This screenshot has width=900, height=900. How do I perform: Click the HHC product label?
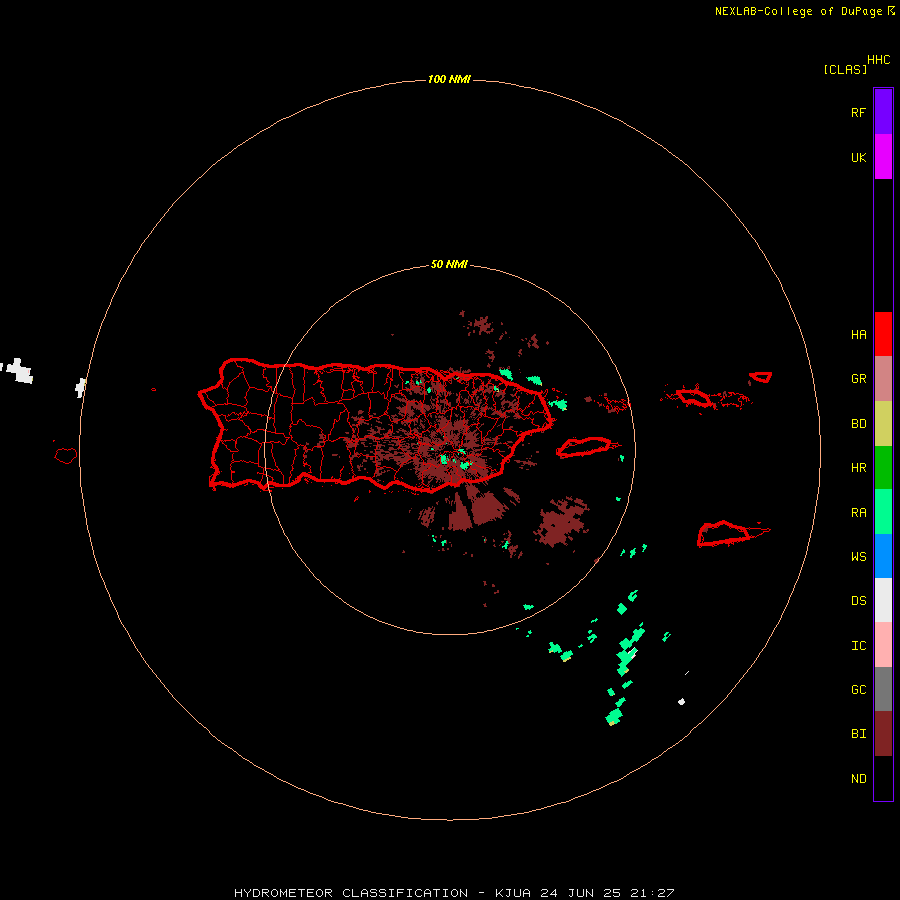pyautogui.click(x=878, y=60)
